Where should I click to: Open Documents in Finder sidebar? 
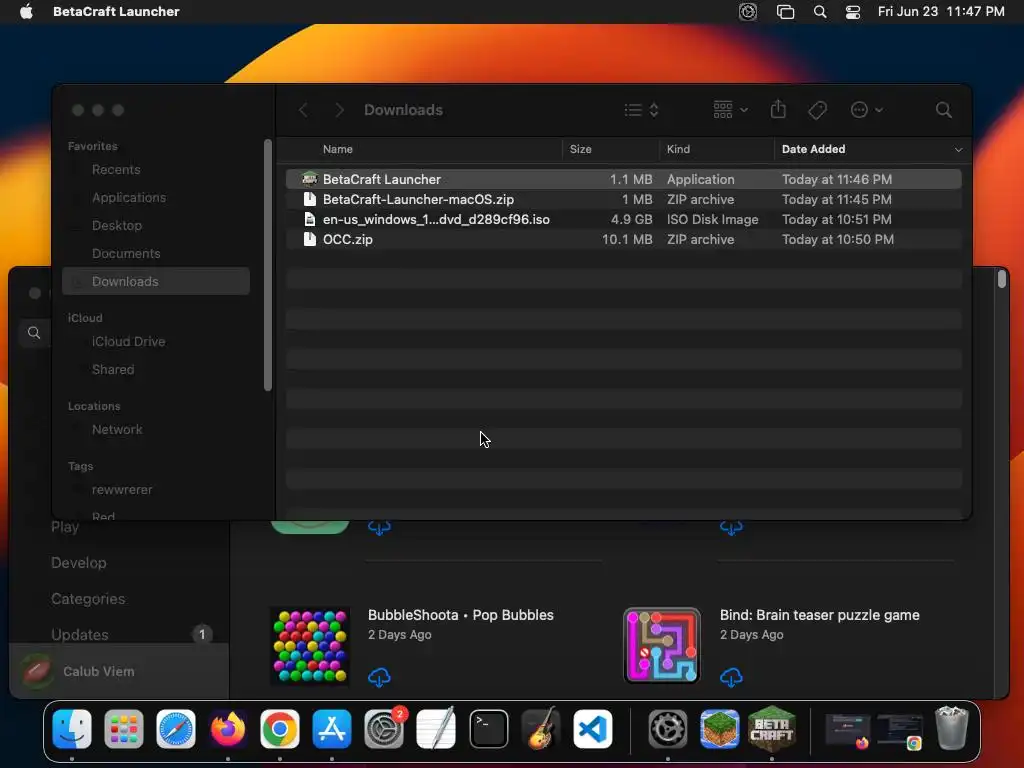tap(126, 253)
